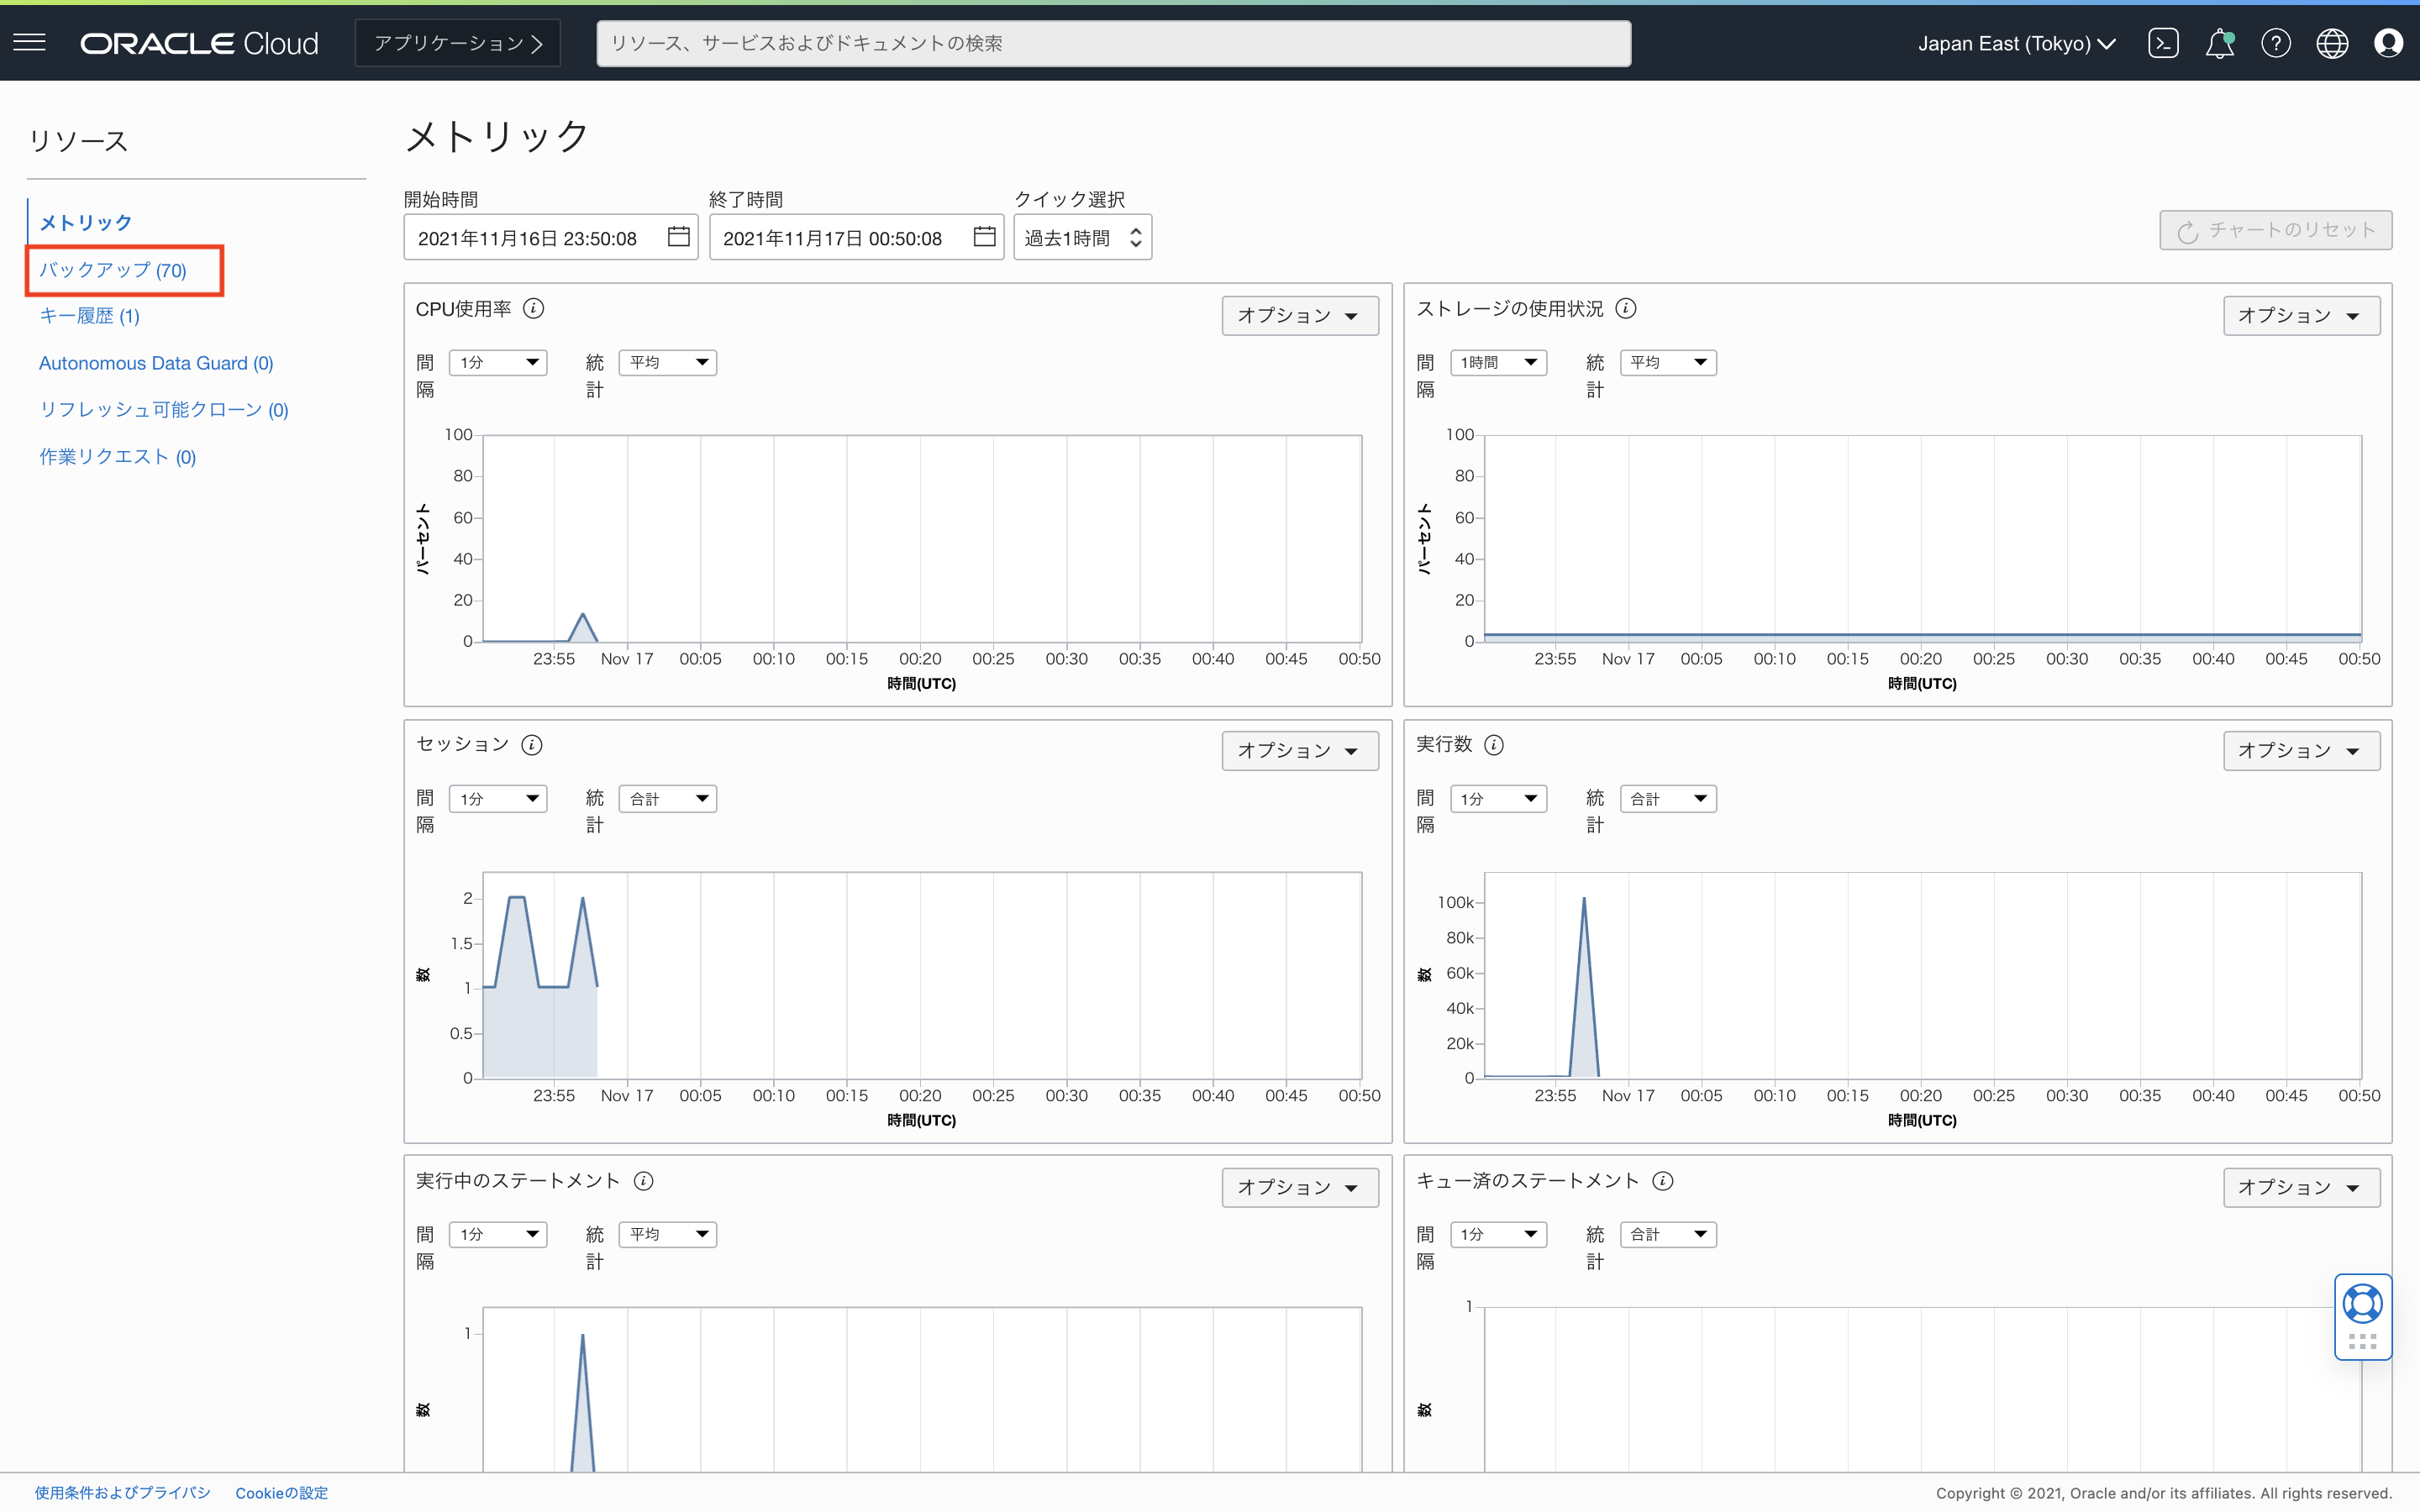Click the チャートのリセット button
The height and width of the screenshot is (1512, 2420).
(x=2275, y=230)
